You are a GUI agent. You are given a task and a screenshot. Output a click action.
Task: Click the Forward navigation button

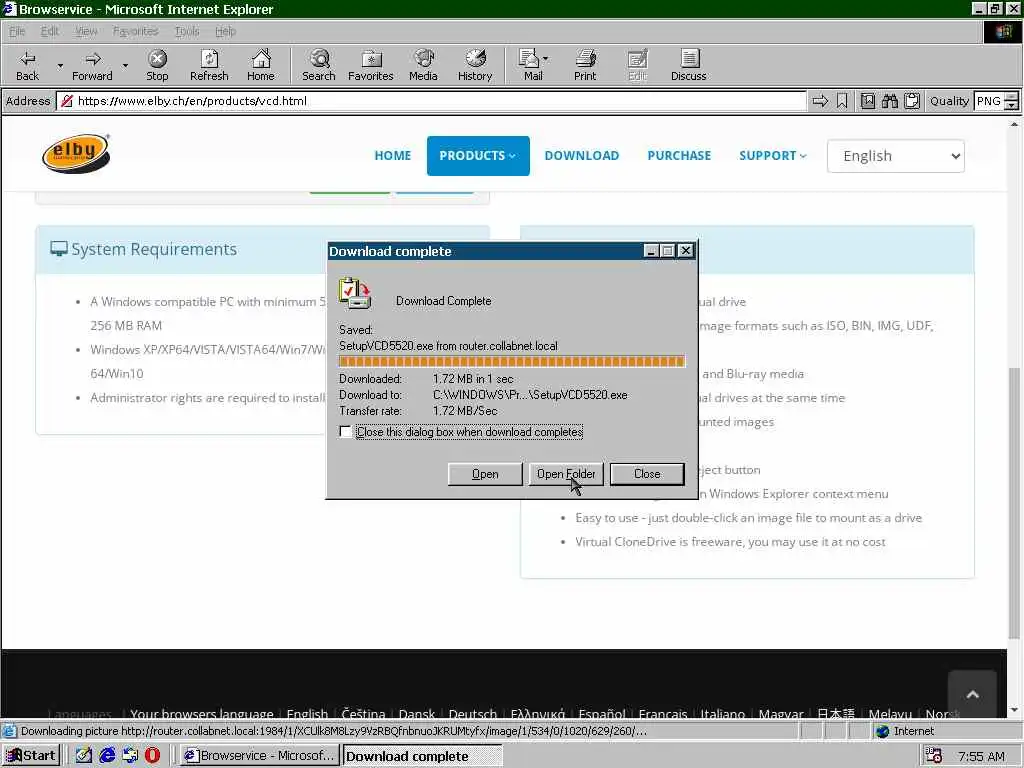(x=92, y=65)
